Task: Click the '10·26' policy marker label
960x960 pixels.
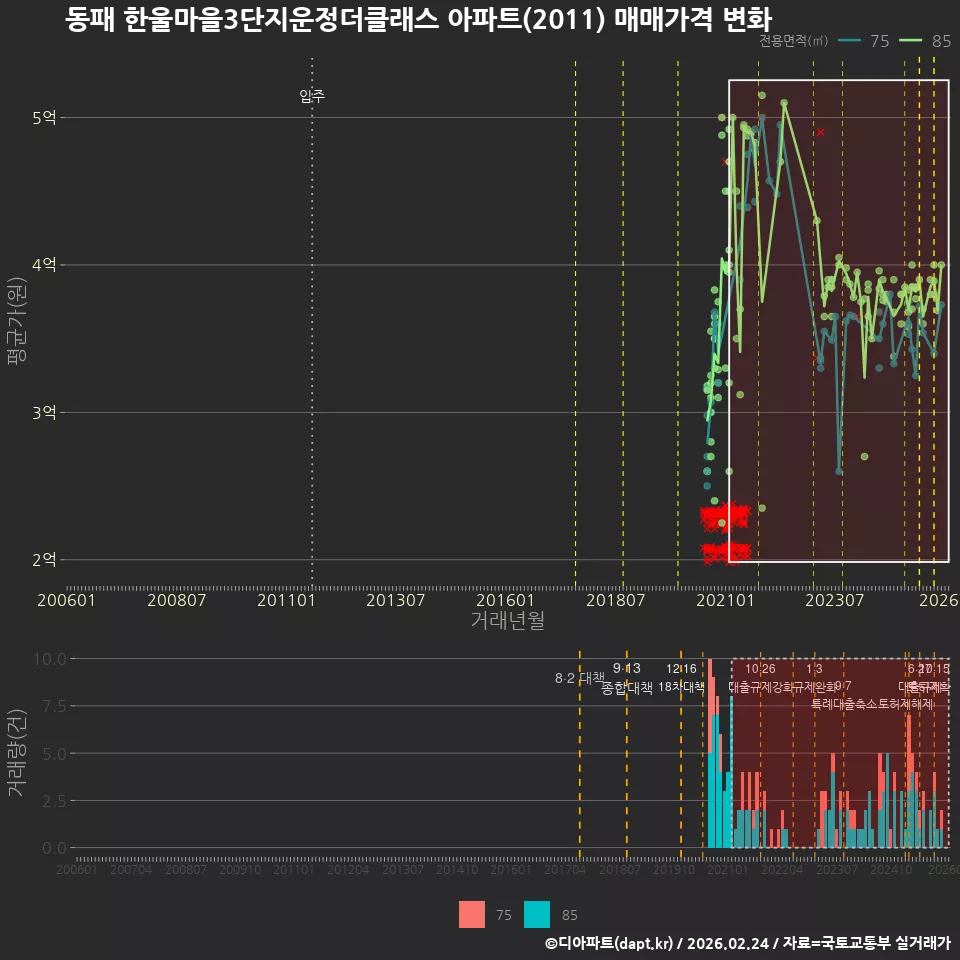Action: click(x=760, y=669)
